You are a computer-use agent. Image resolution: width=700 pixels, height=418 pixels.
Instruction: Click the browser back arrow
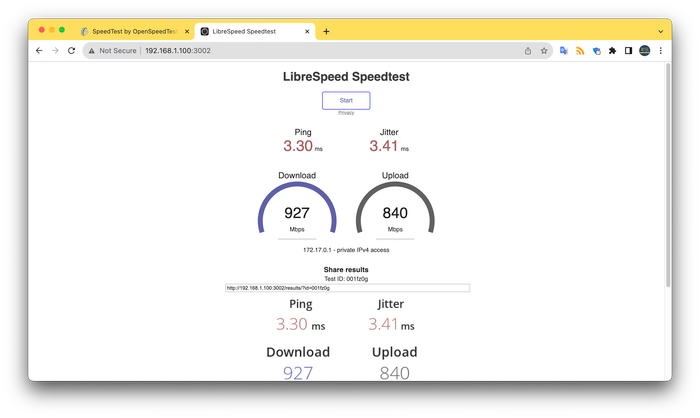coord(39,50)
